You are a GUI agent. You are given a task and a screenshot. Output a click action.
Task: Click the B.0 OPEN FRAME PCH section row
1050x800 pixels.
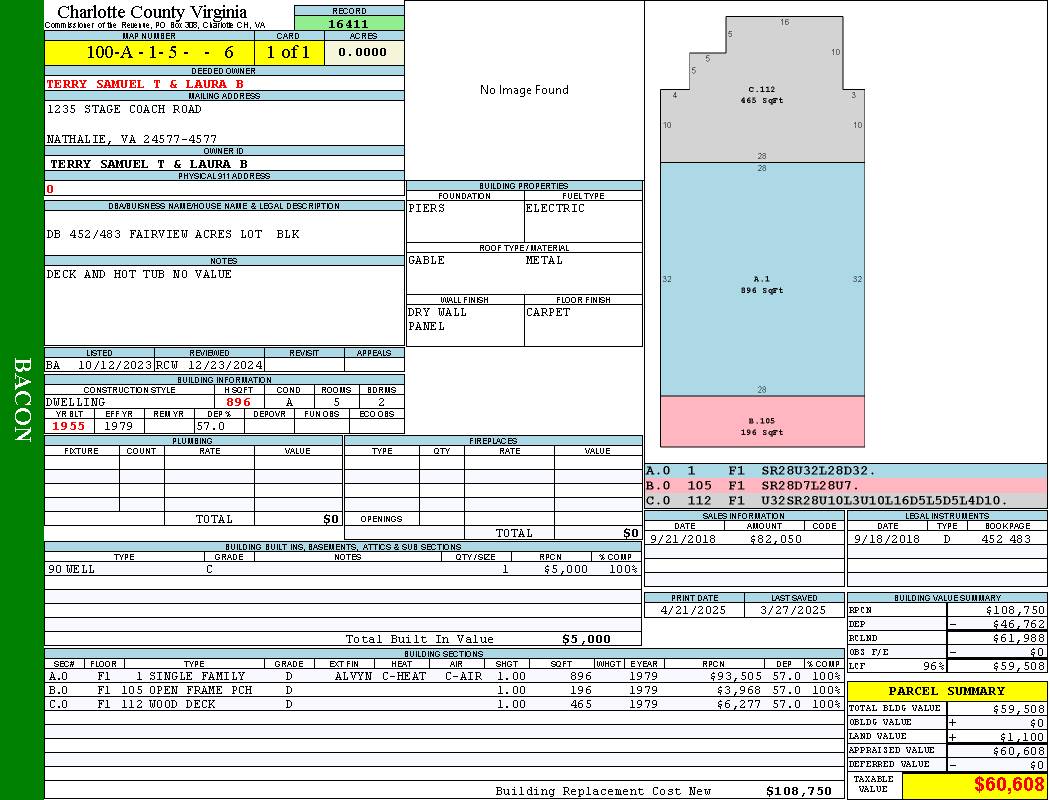point(444,690)
